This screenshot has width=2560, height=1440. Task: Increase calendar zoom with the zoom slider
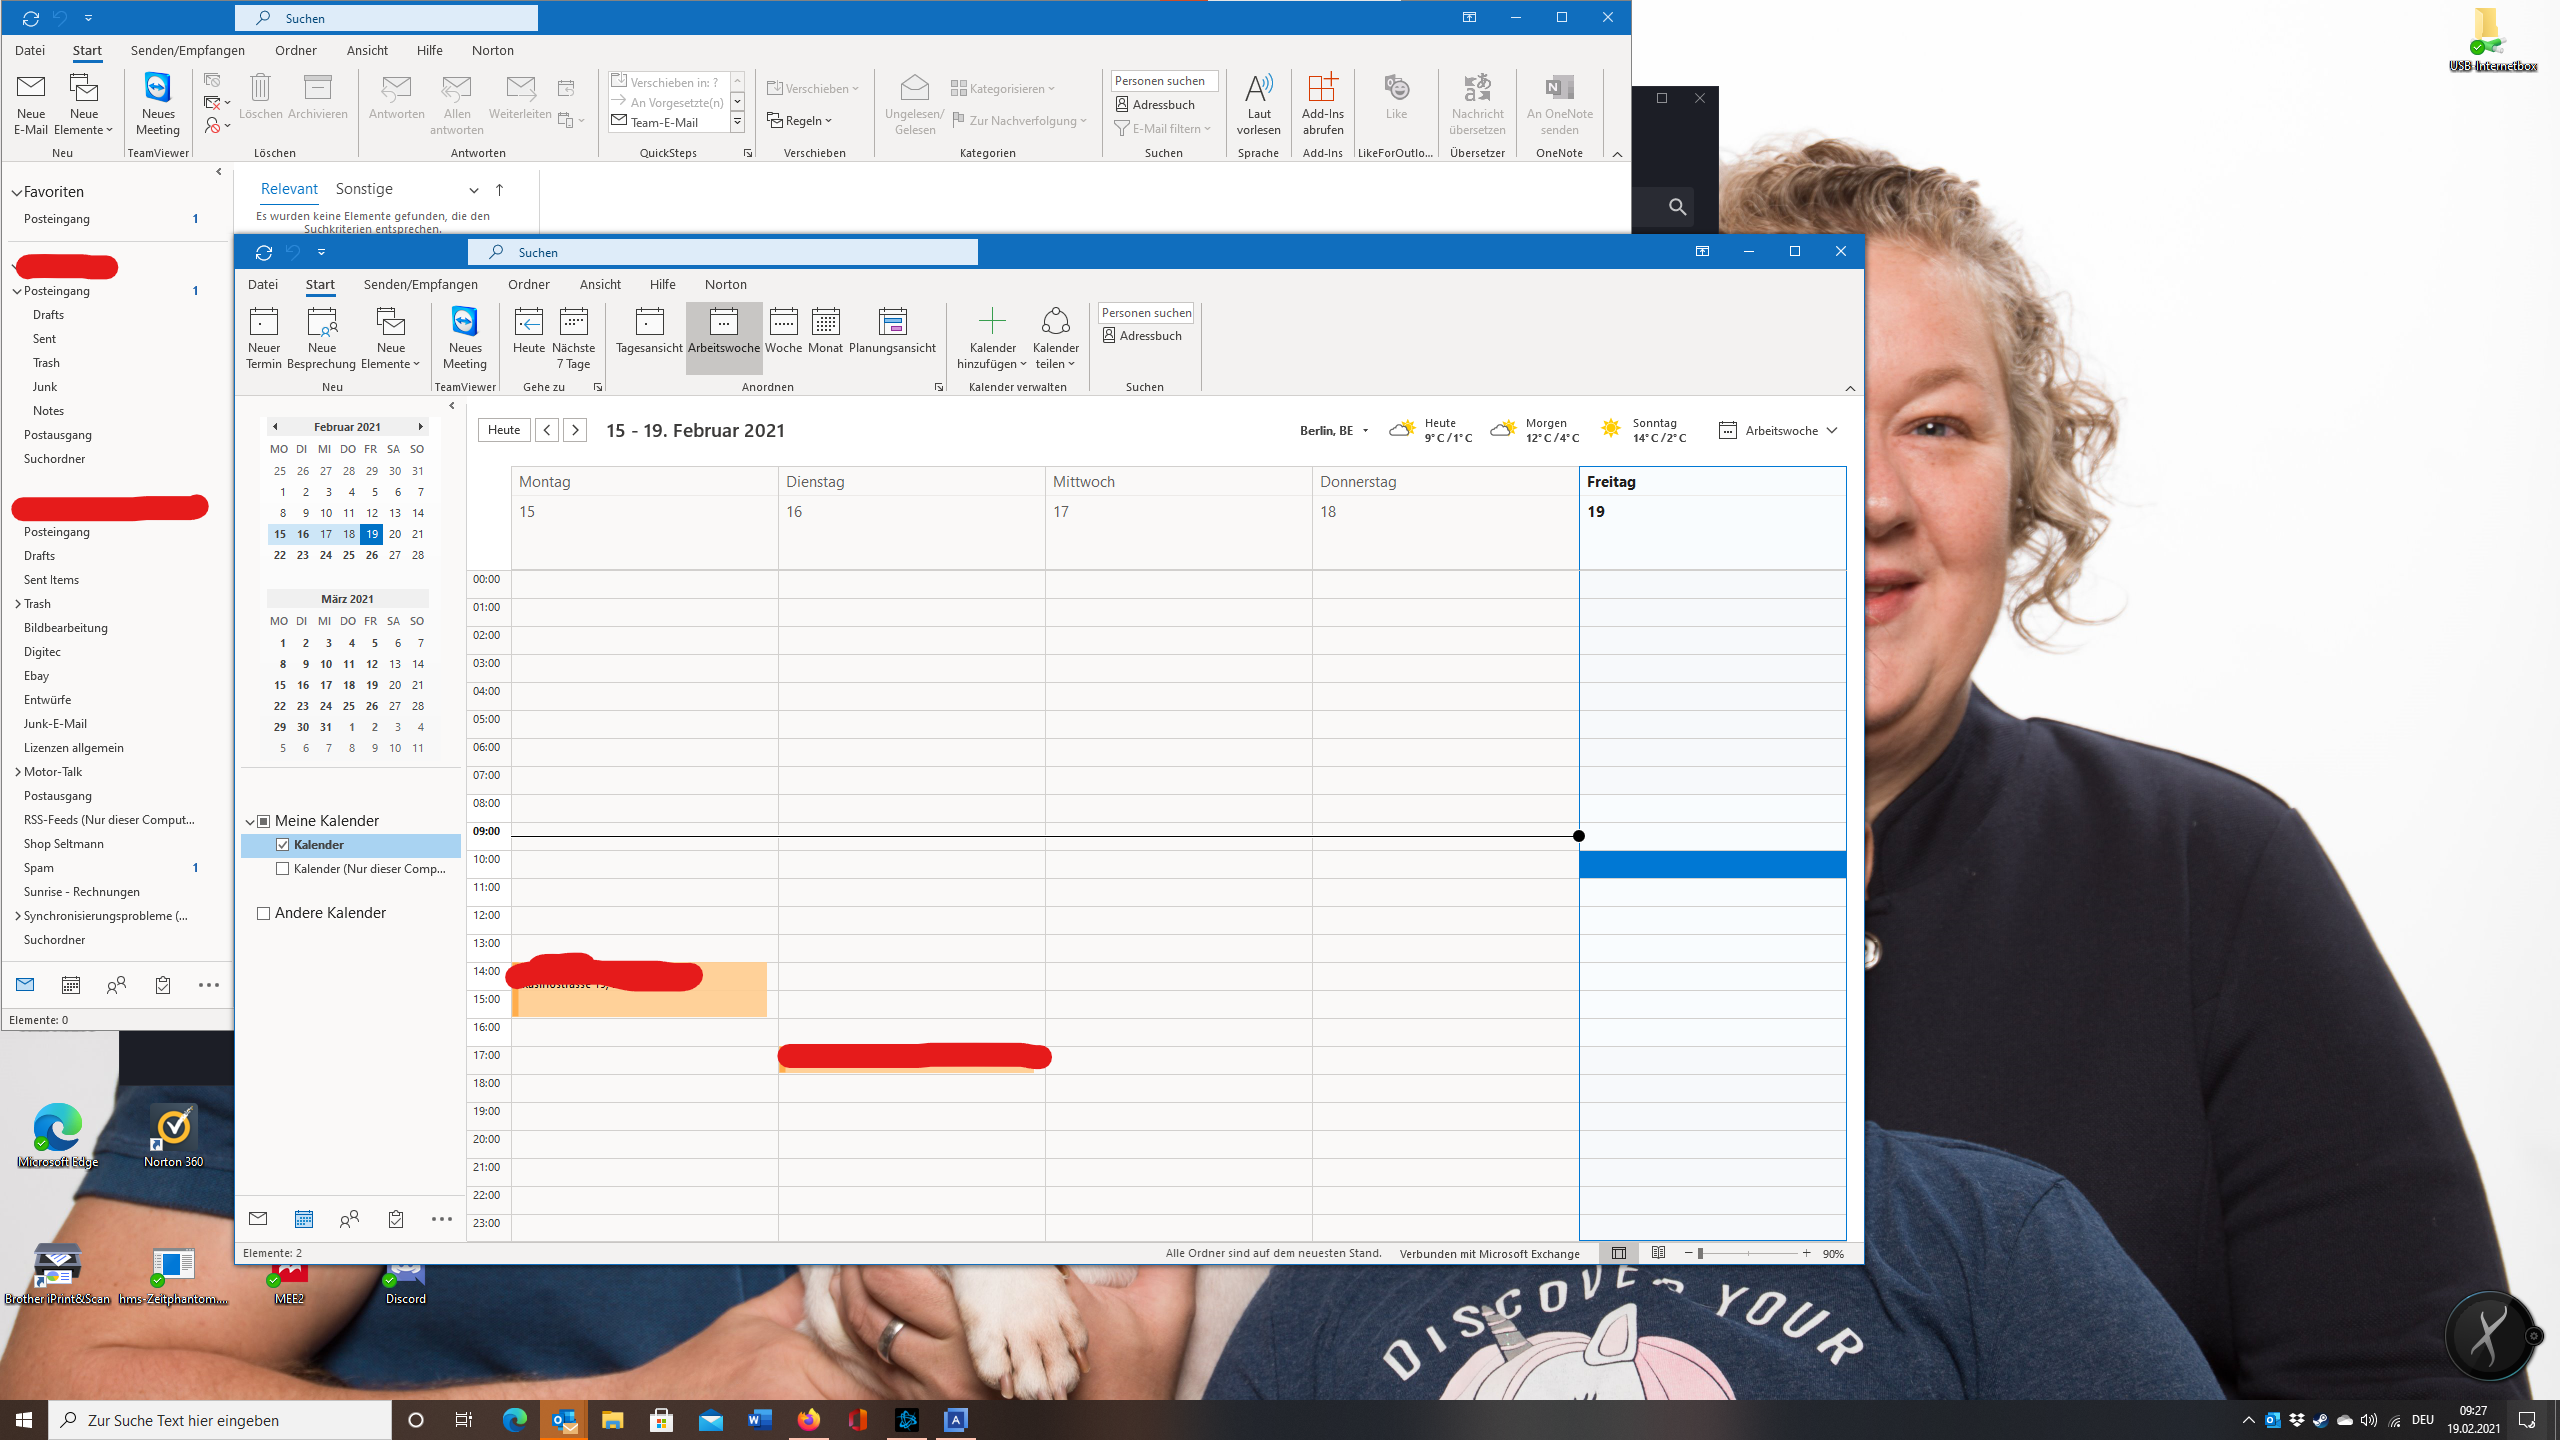tap(1806, 1252)
